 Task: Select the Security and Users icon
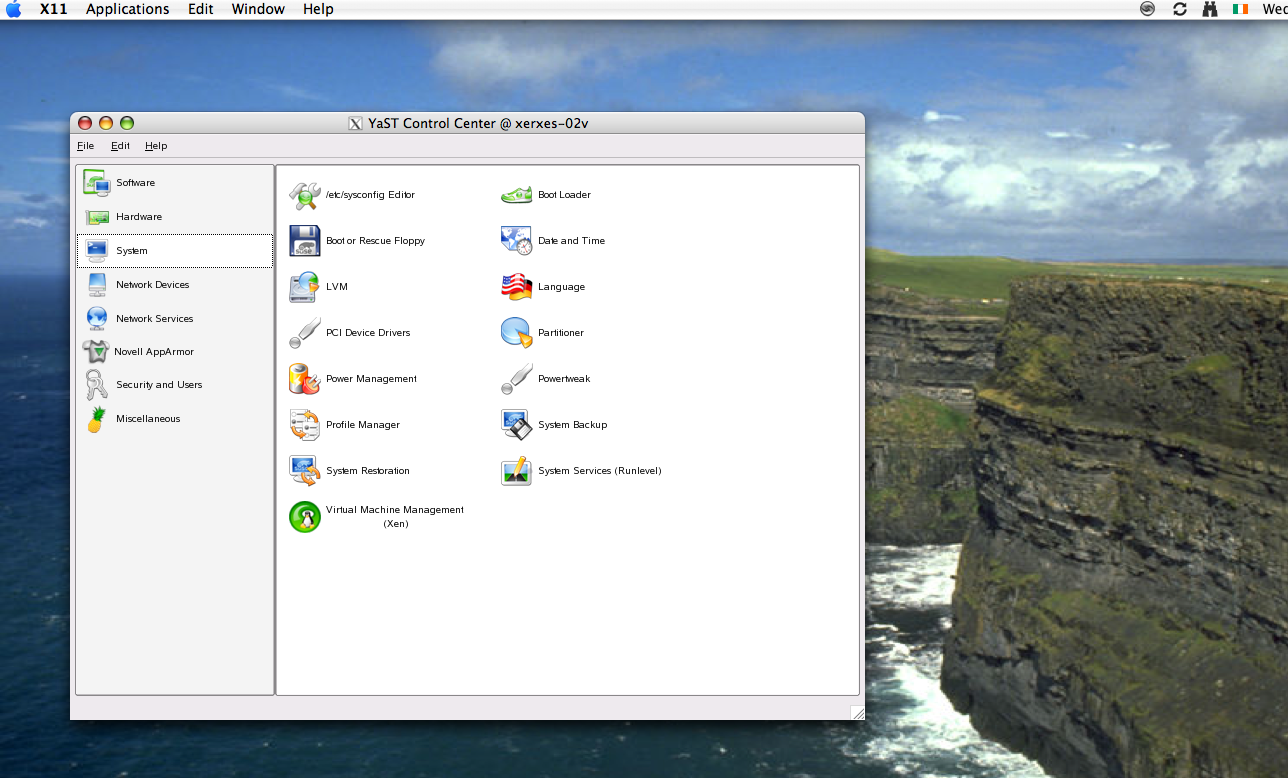(x=97, y=385)
